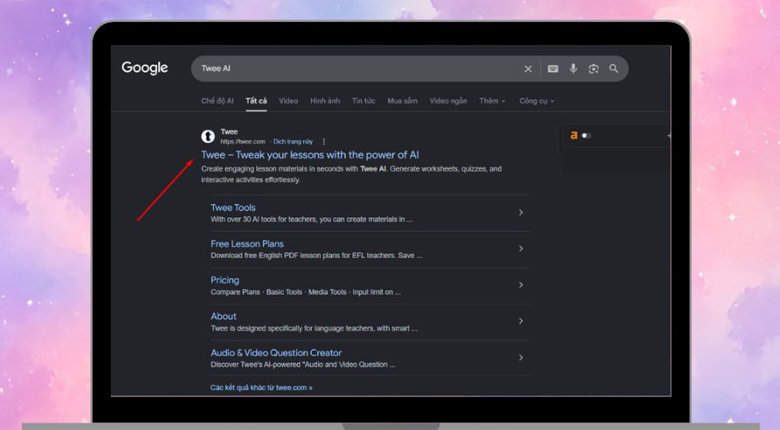Clear the search box with X icon
This screenshot has height=430, width=780.
528,69
